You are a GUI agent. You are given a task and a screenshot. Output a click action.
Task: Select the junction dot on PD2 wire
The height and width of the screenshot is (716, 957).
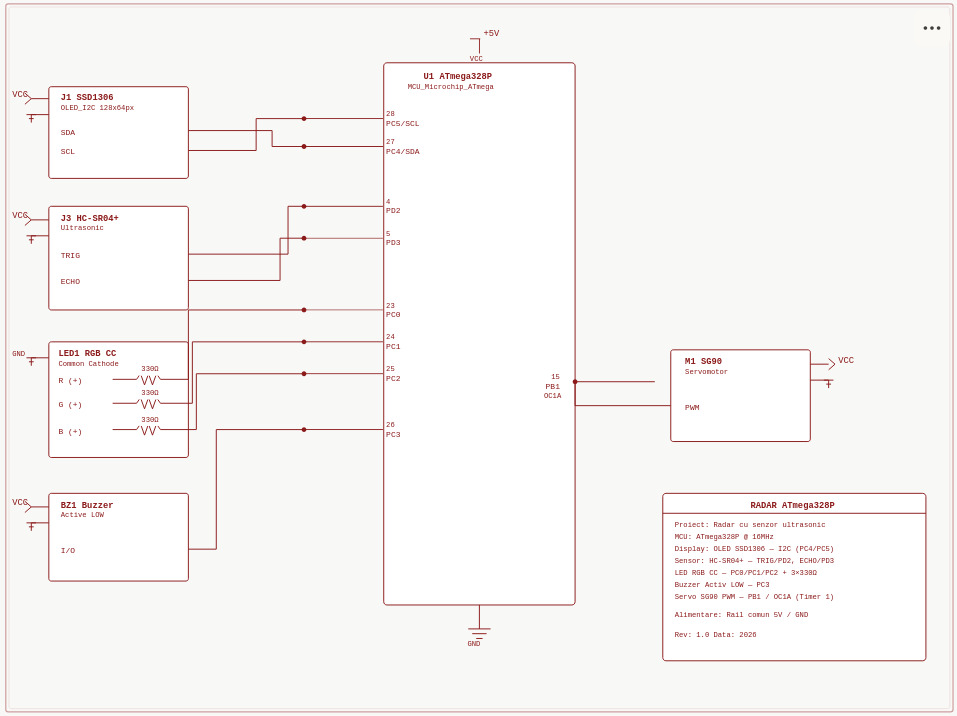(x=304, y=206)
